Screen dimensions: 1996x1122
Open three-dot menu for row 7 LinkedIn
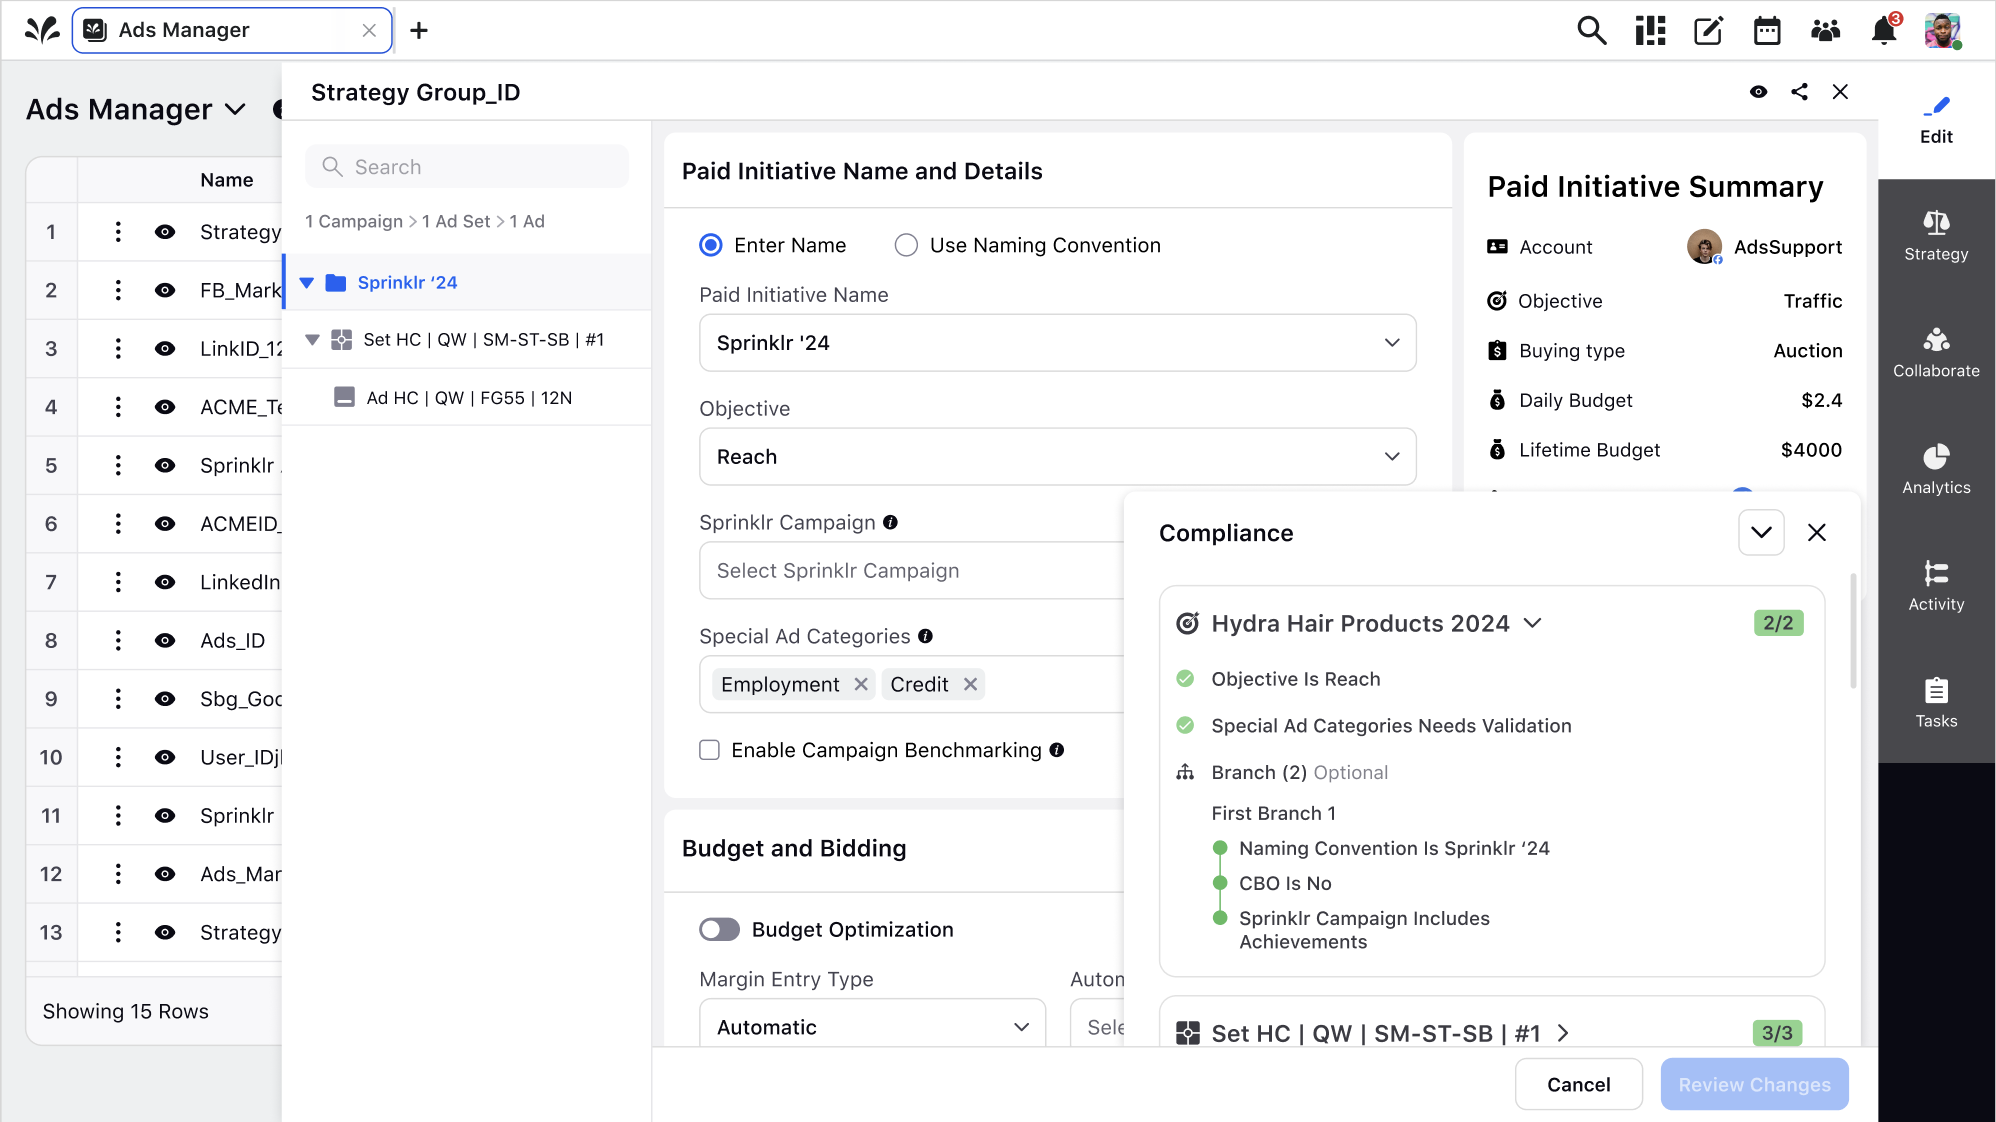(x=118, y=582)
